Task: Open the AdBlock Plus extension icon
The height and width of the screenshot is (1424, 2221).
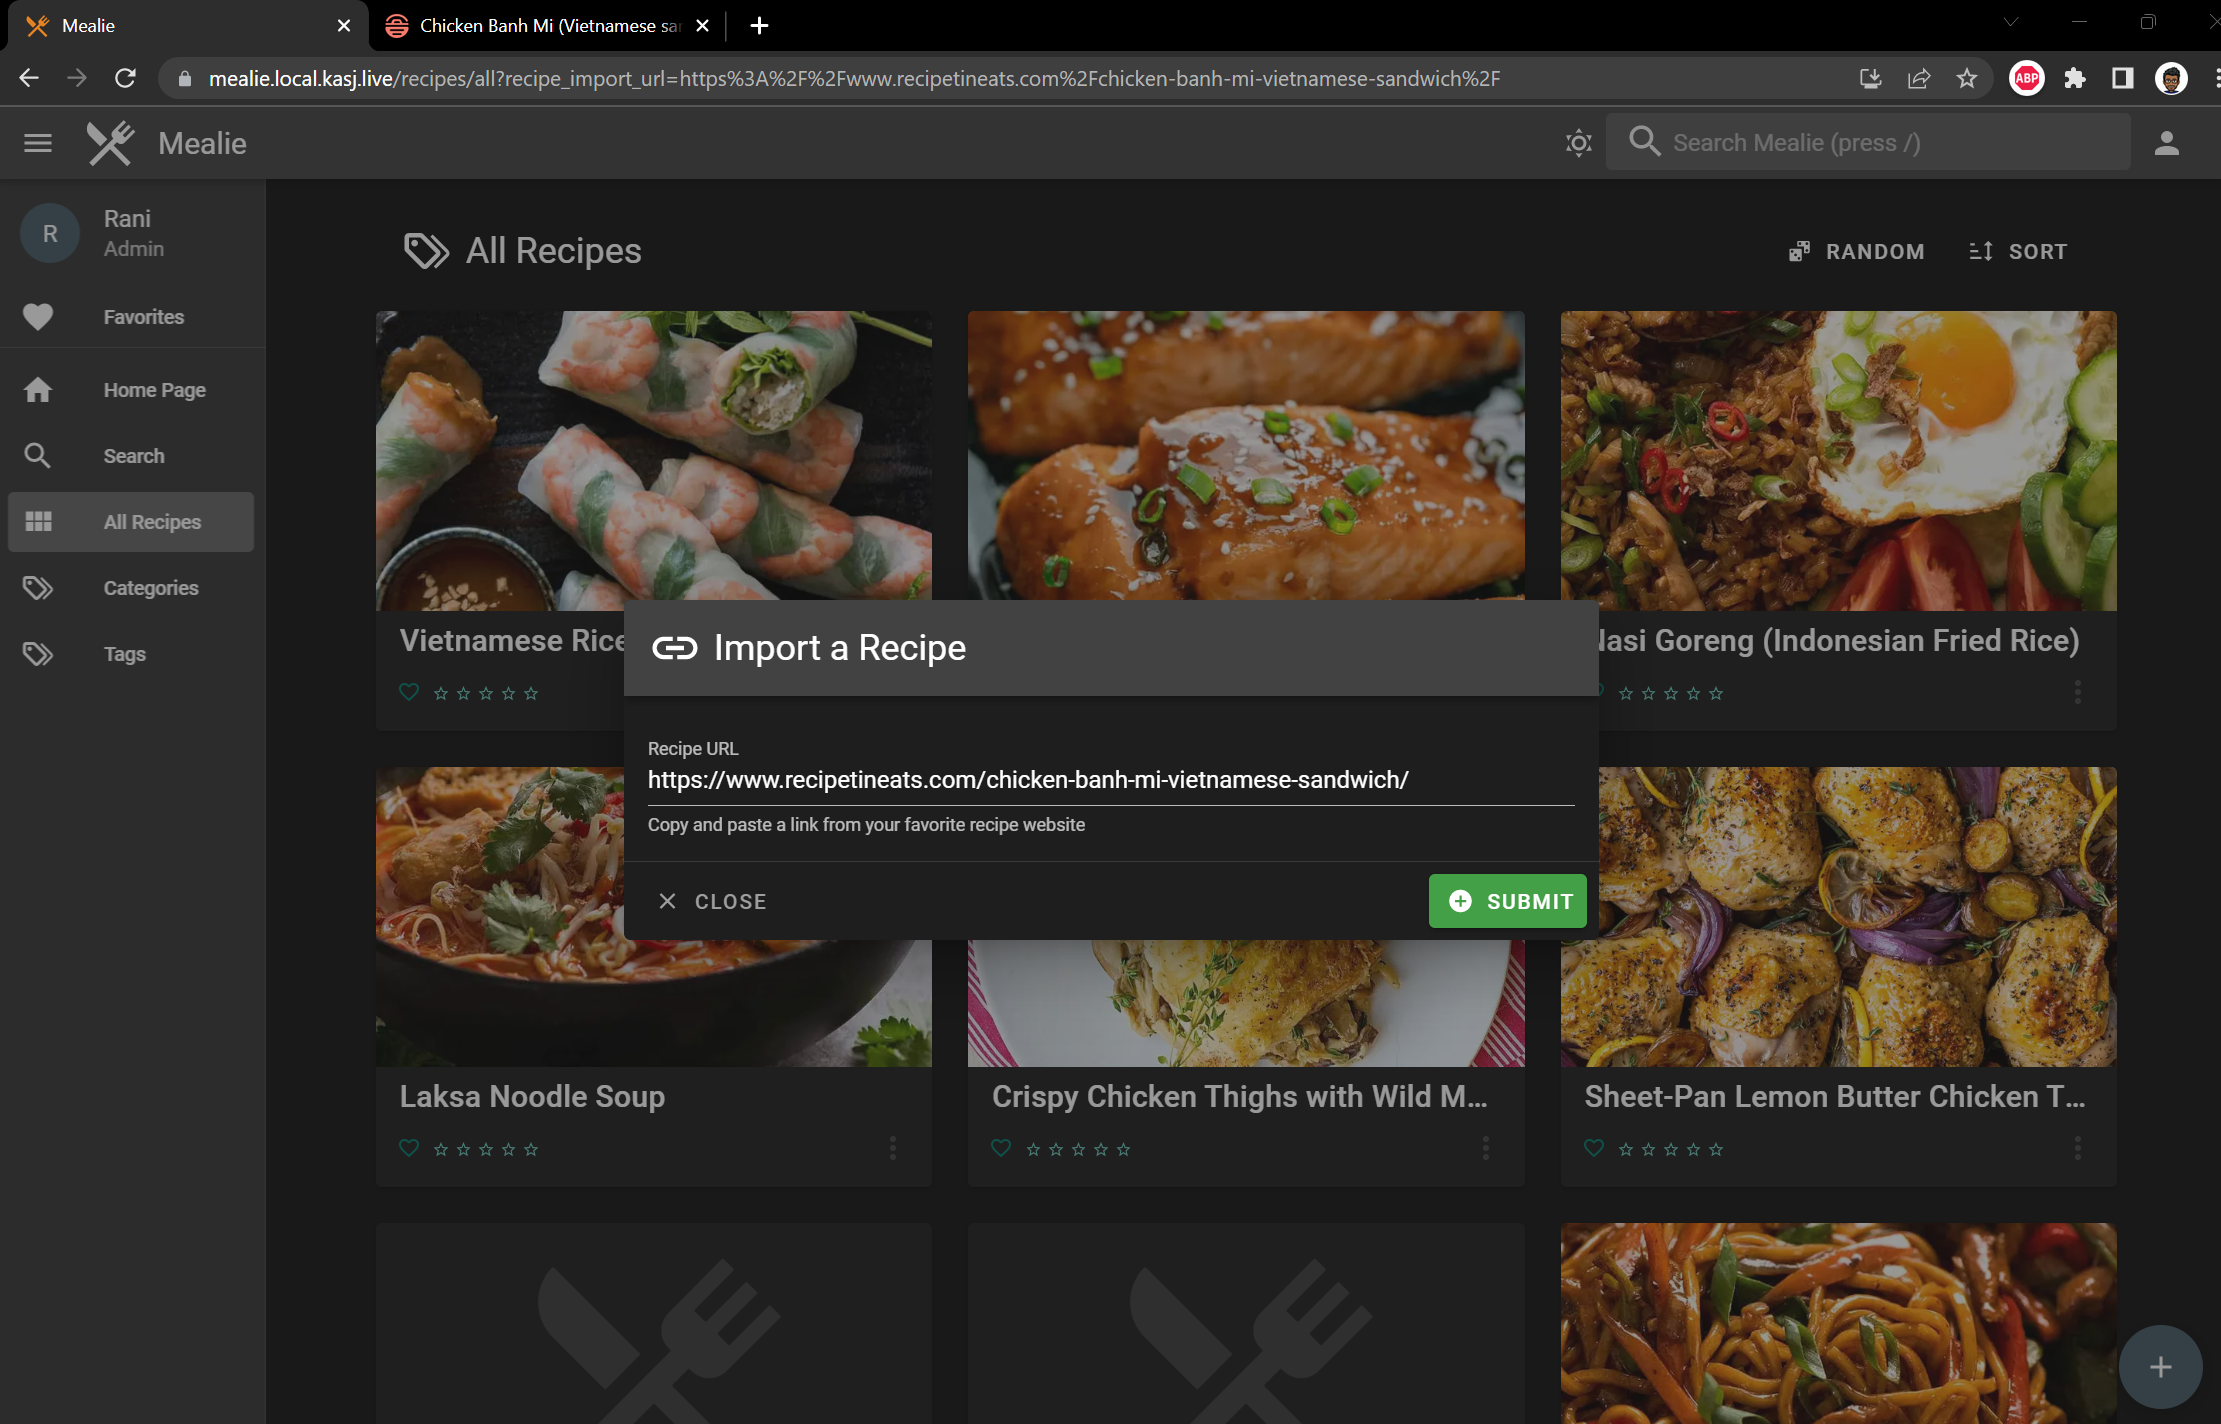Action: [2026, 78]
